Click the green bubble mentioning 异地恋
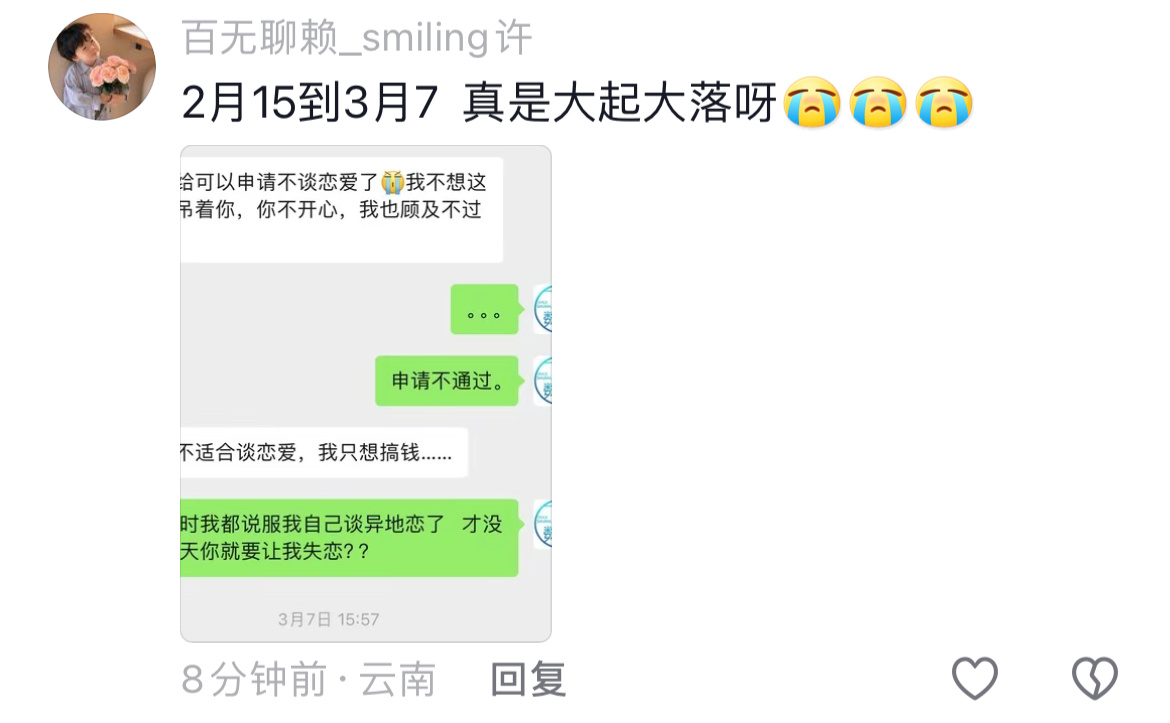The height and width of the screenshot is (723, 1170). [349, 537]
